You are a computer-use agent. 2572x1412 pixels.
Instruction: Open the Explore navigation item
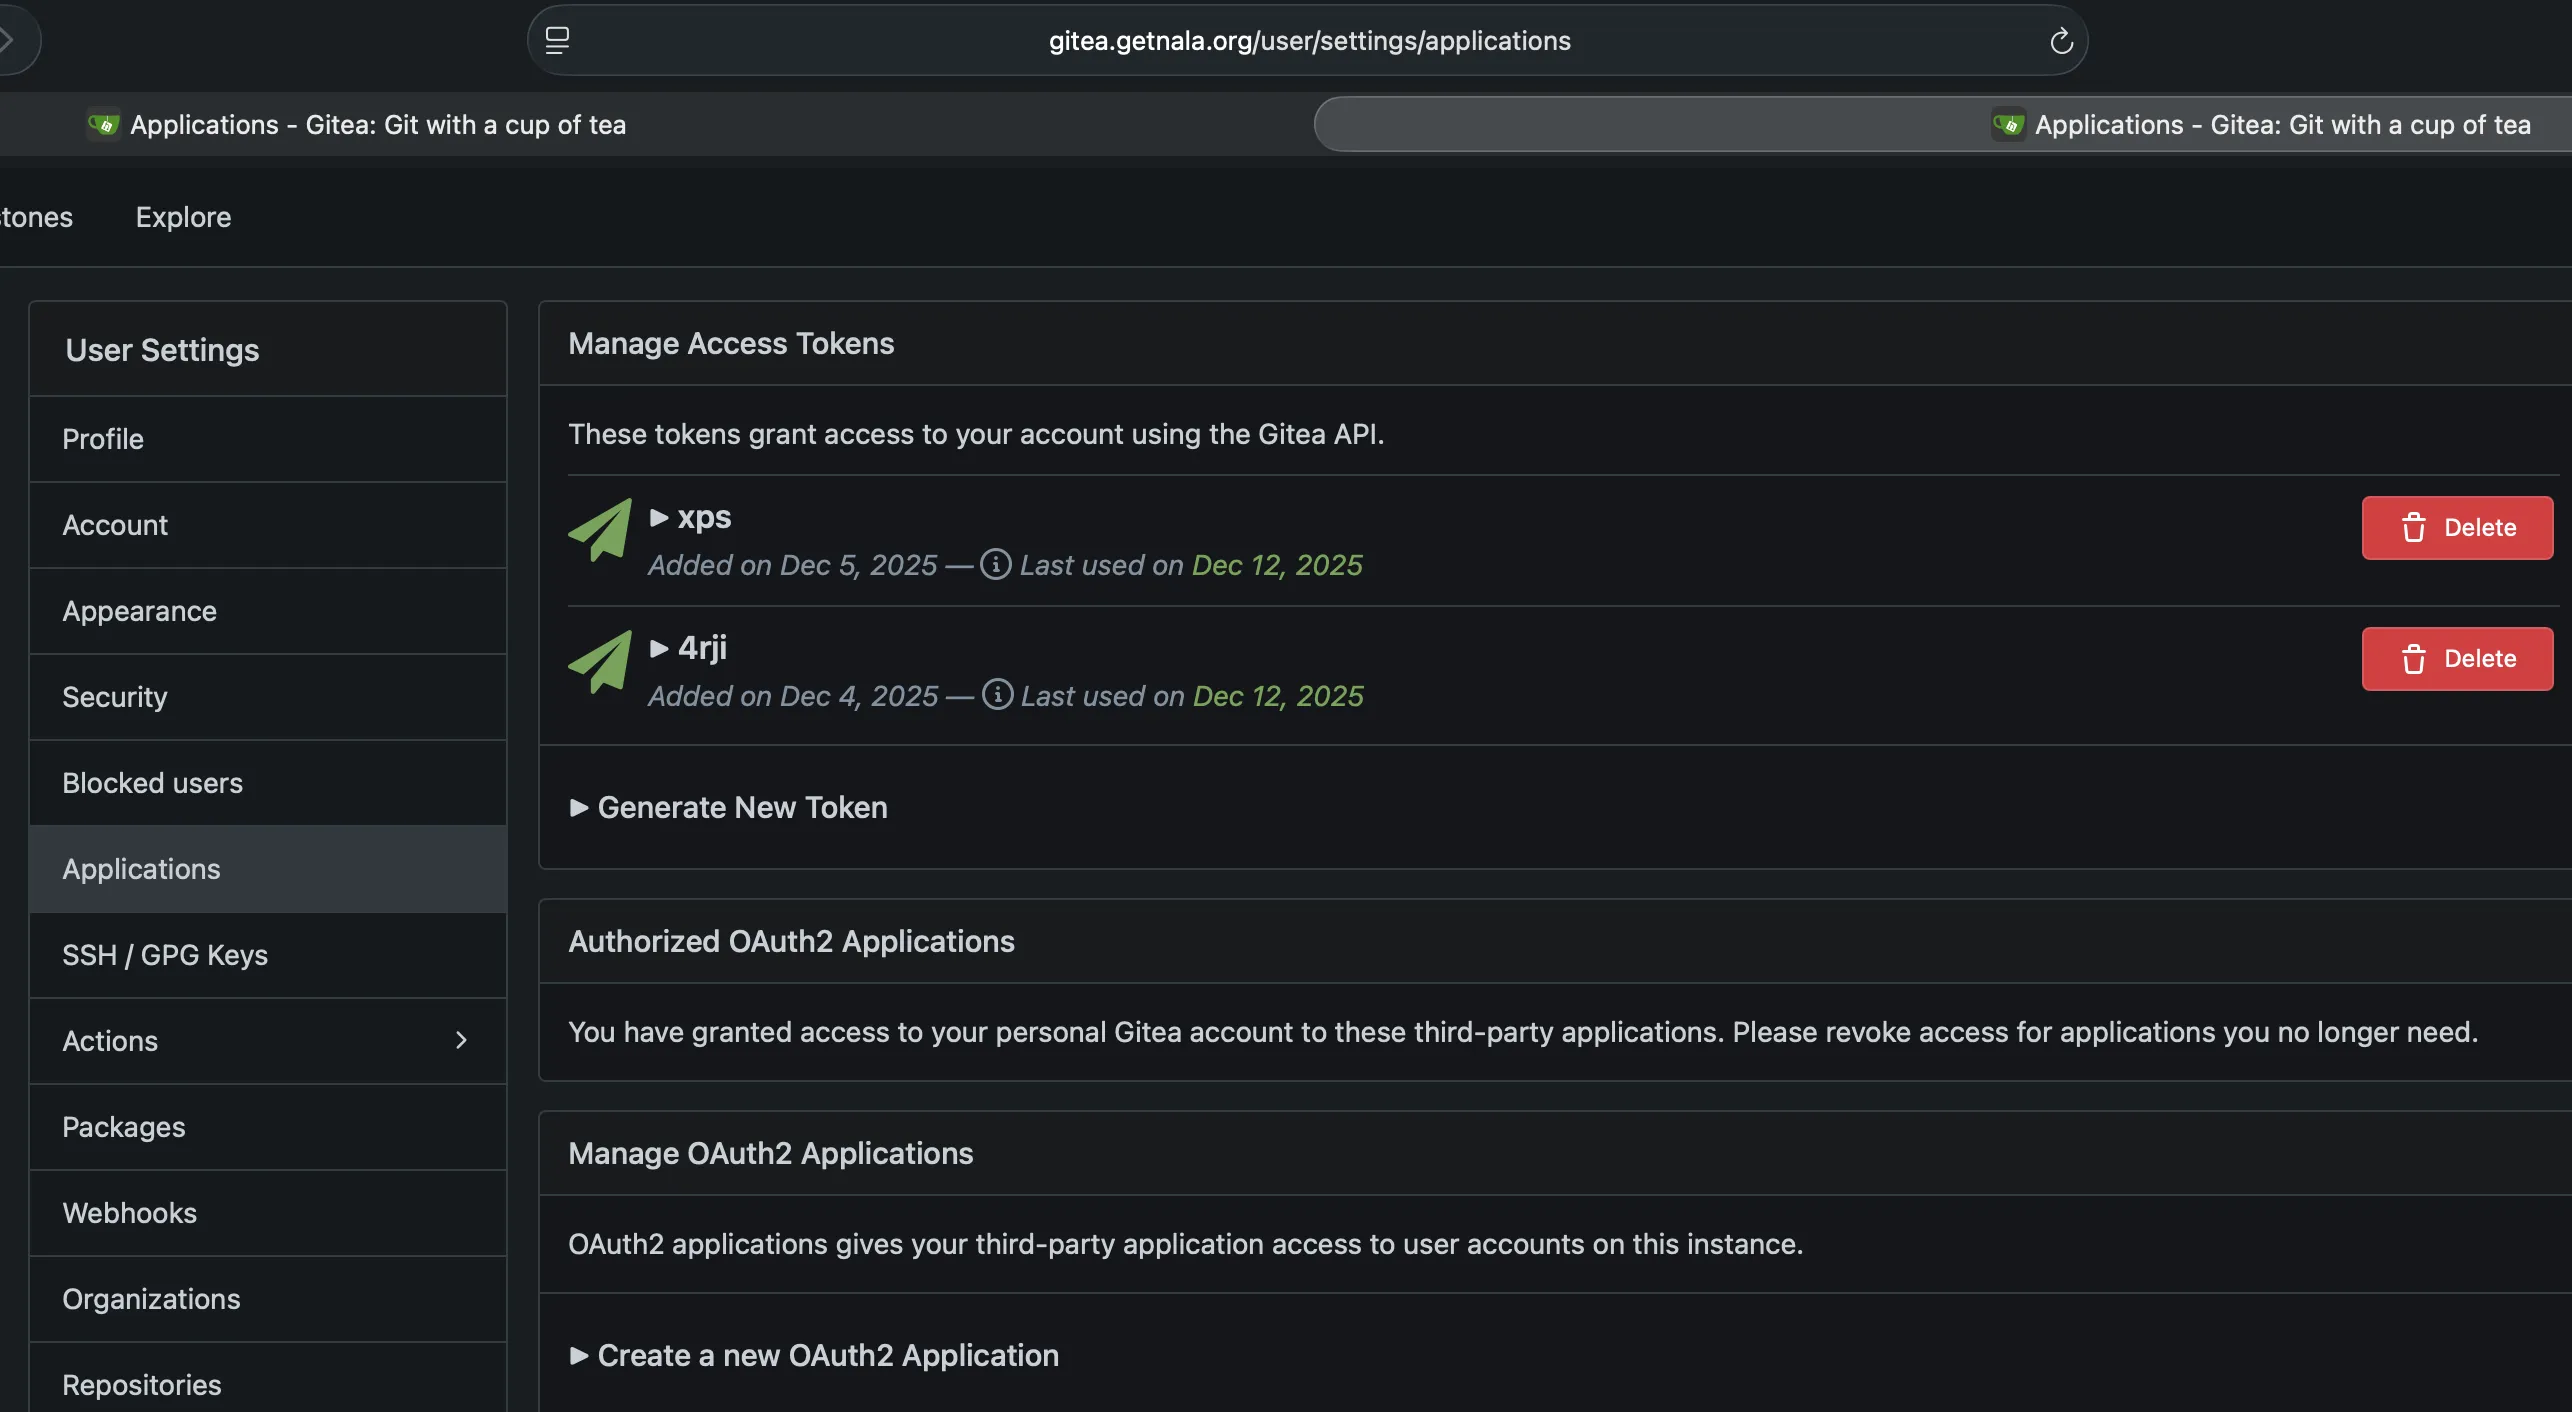tap(183, 218)
